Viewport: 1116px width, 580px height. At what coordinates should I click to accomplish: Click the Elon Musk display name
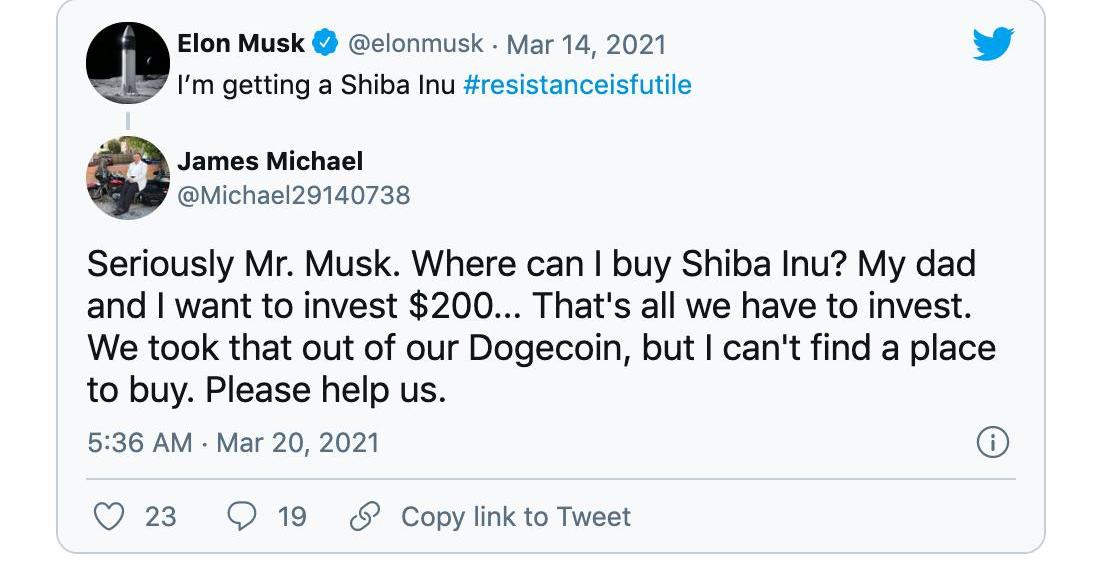click(x=241, y=44)
